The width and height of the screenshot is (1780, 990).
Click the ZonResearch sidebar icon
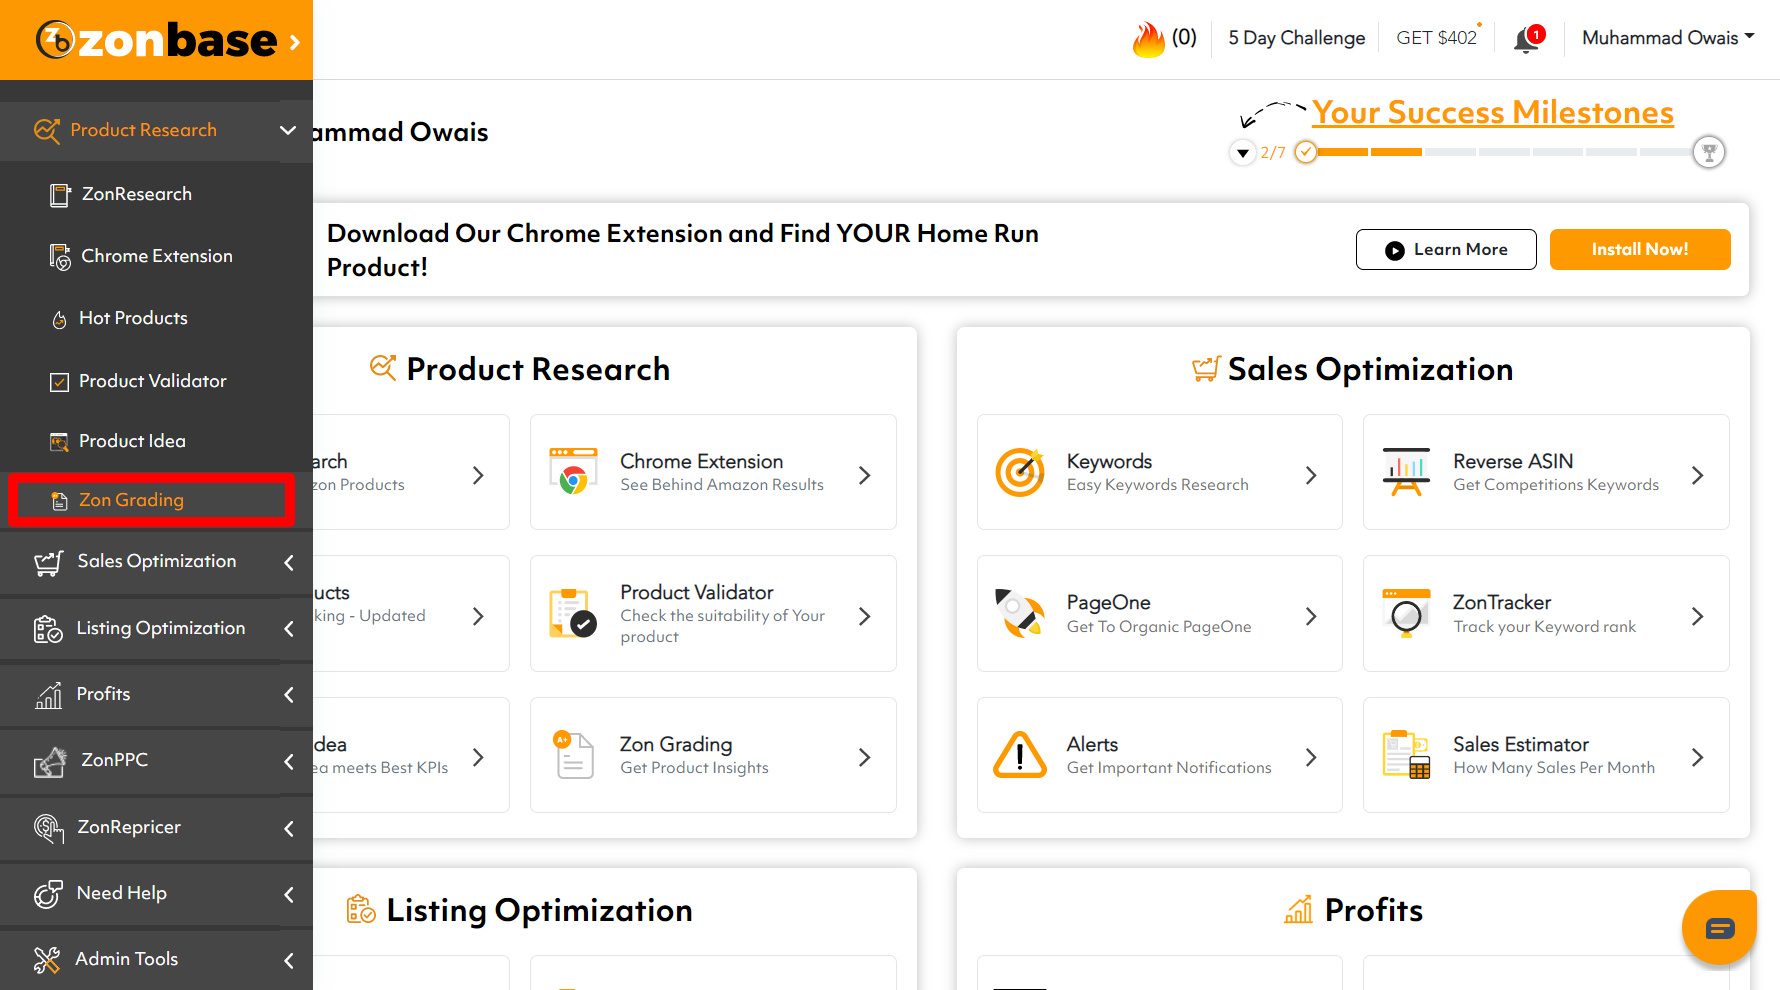pos(60,195)
